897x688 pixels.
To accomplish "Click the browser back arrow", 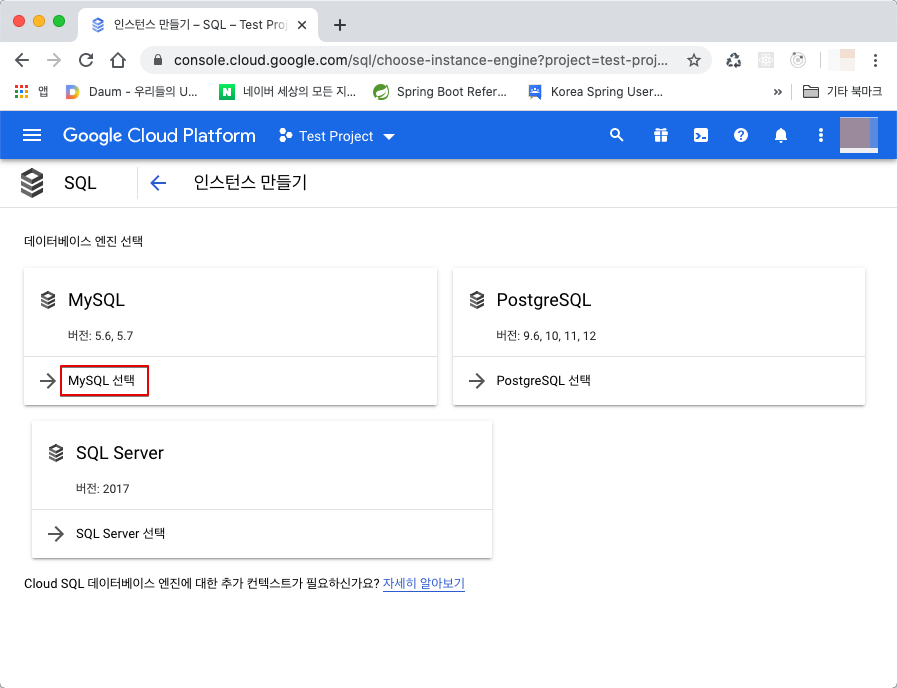I will (x=22, y=60).
